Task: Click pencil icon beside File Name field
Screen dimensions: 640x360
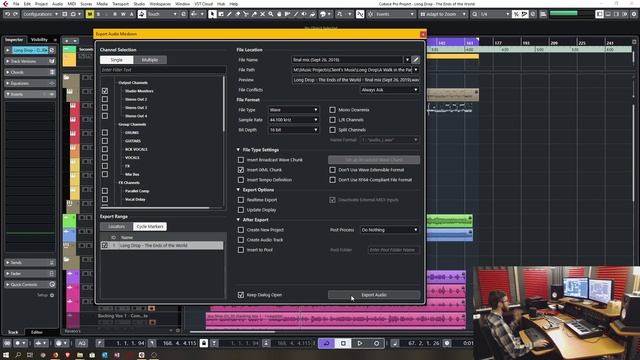Action: 416,60
